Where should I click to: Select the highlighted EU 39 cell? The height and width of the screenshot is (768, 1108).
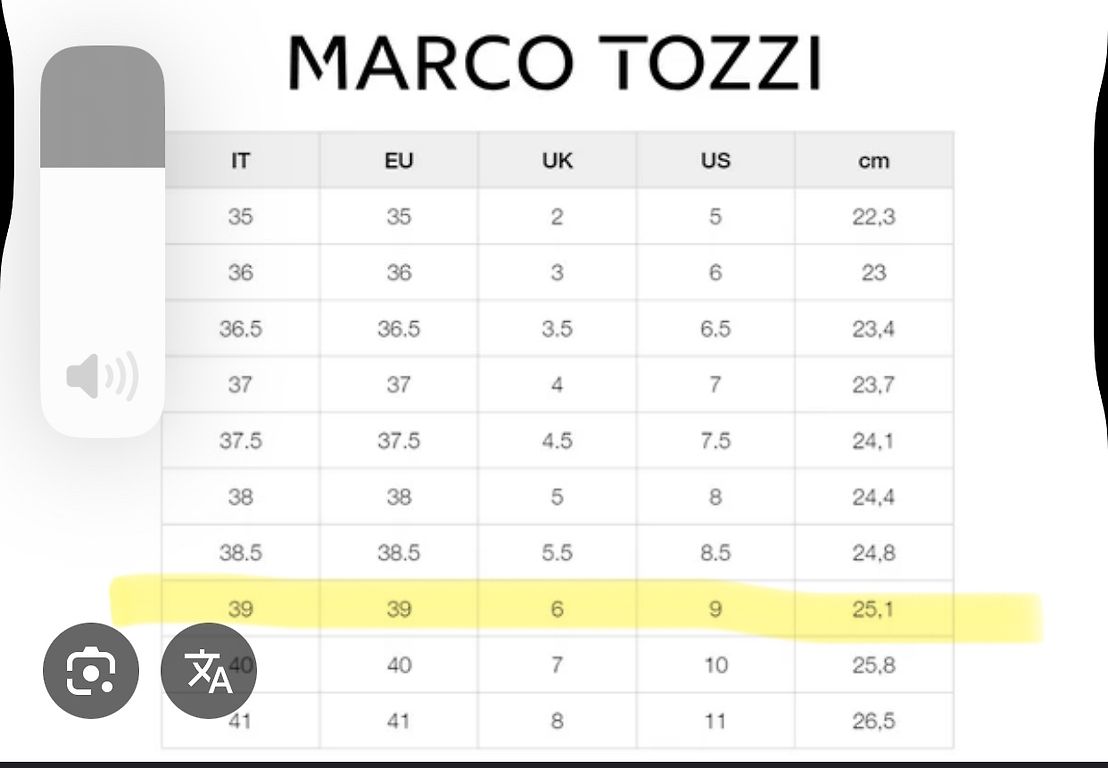[x=398, y=608]
